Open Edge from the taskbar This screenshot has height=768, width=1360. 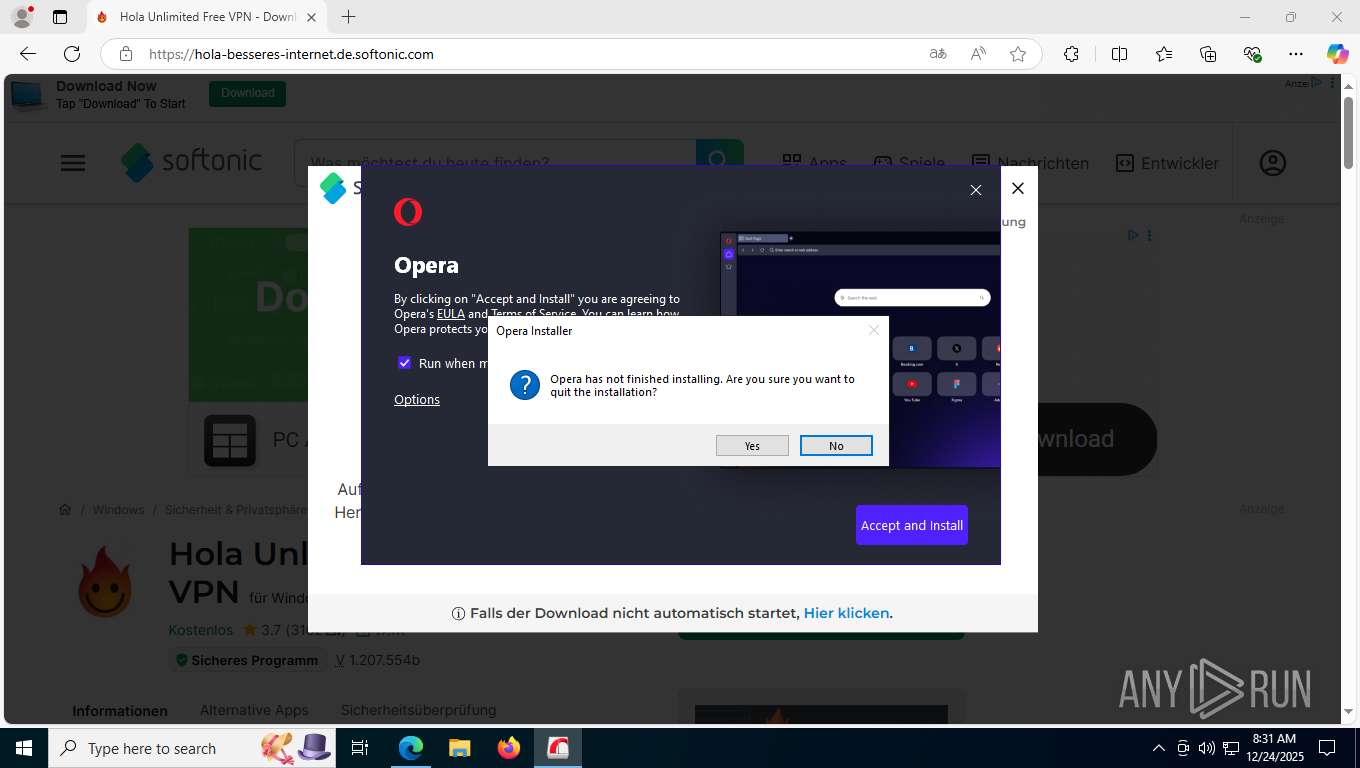coord(410,748)
